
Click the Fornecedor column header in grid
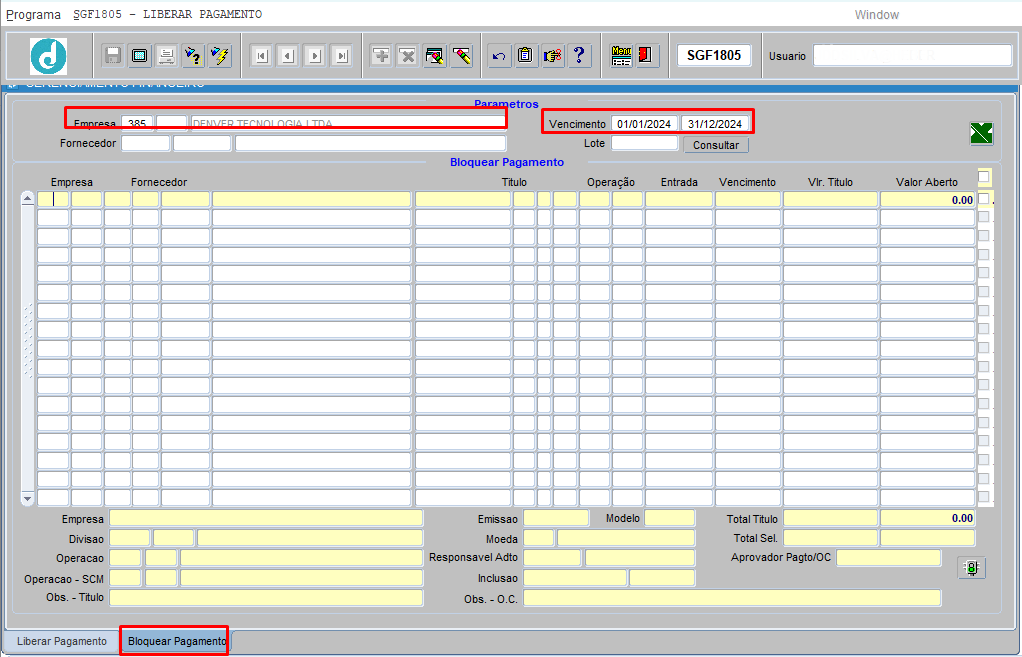click(159, 182)
